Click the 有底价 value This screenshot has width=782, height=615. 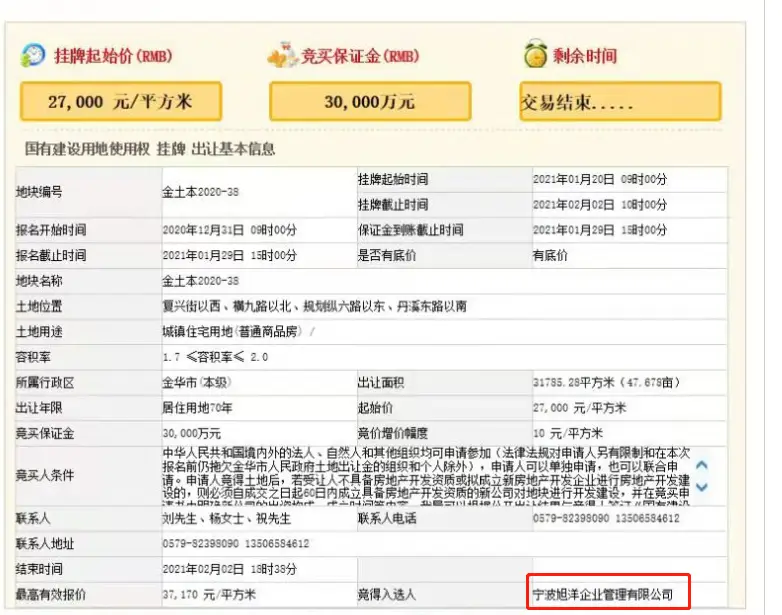[550, 255]
